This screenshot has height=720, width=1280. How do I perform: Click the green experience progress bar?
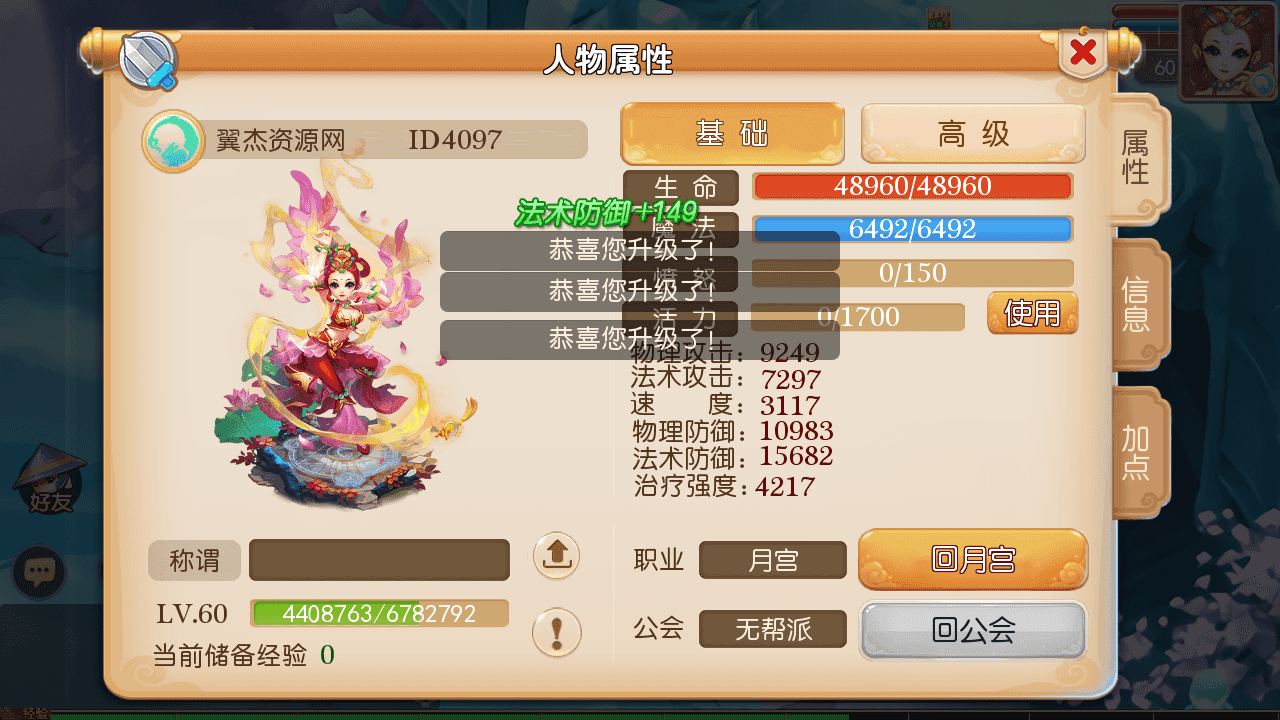tap(380, 613)
